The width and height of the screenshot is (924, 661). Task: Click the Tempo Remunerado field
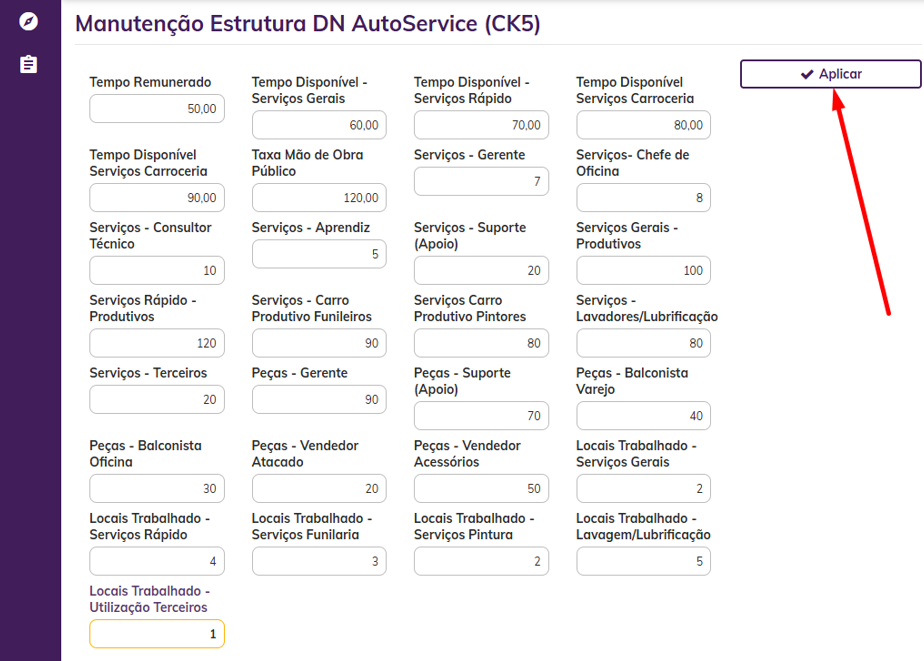(157, 109)
